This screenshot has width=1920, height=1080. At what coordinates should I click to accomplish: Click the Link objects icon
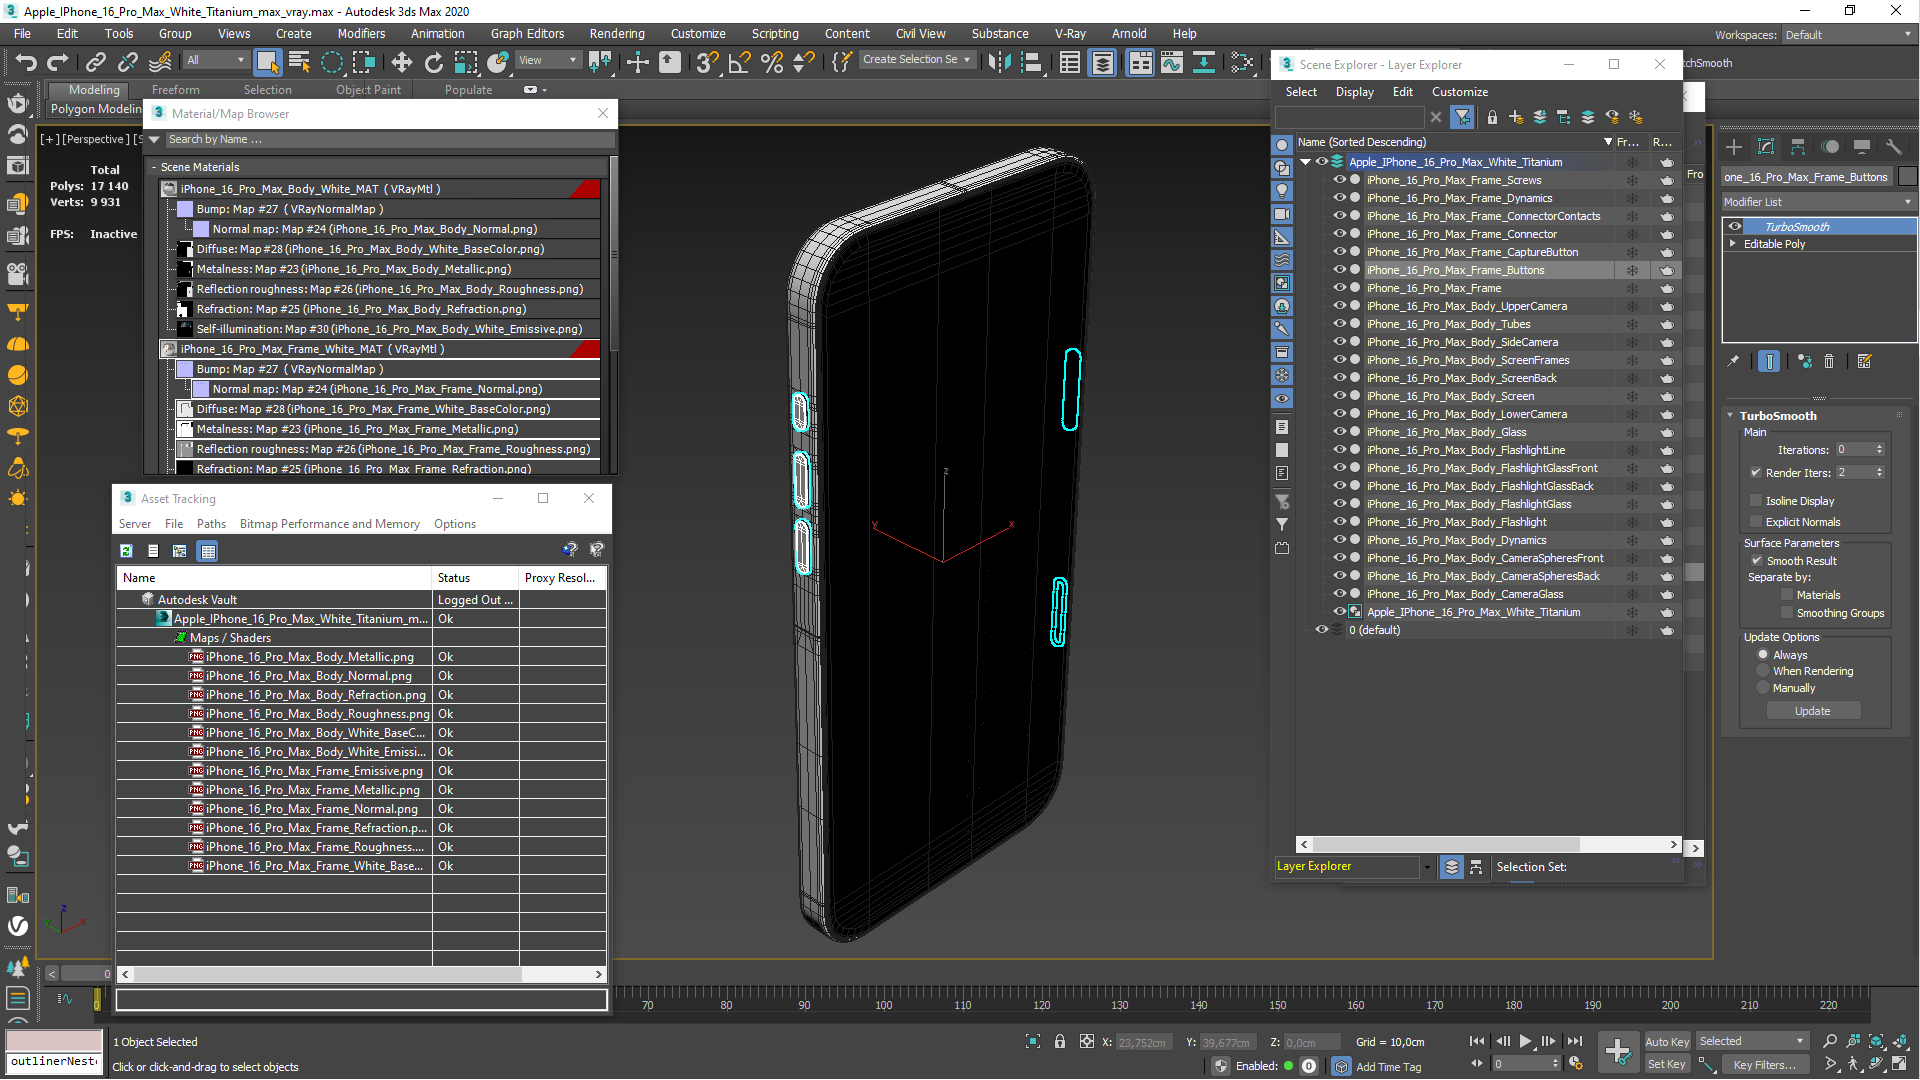pyautogui.click(x=96, y=62)
